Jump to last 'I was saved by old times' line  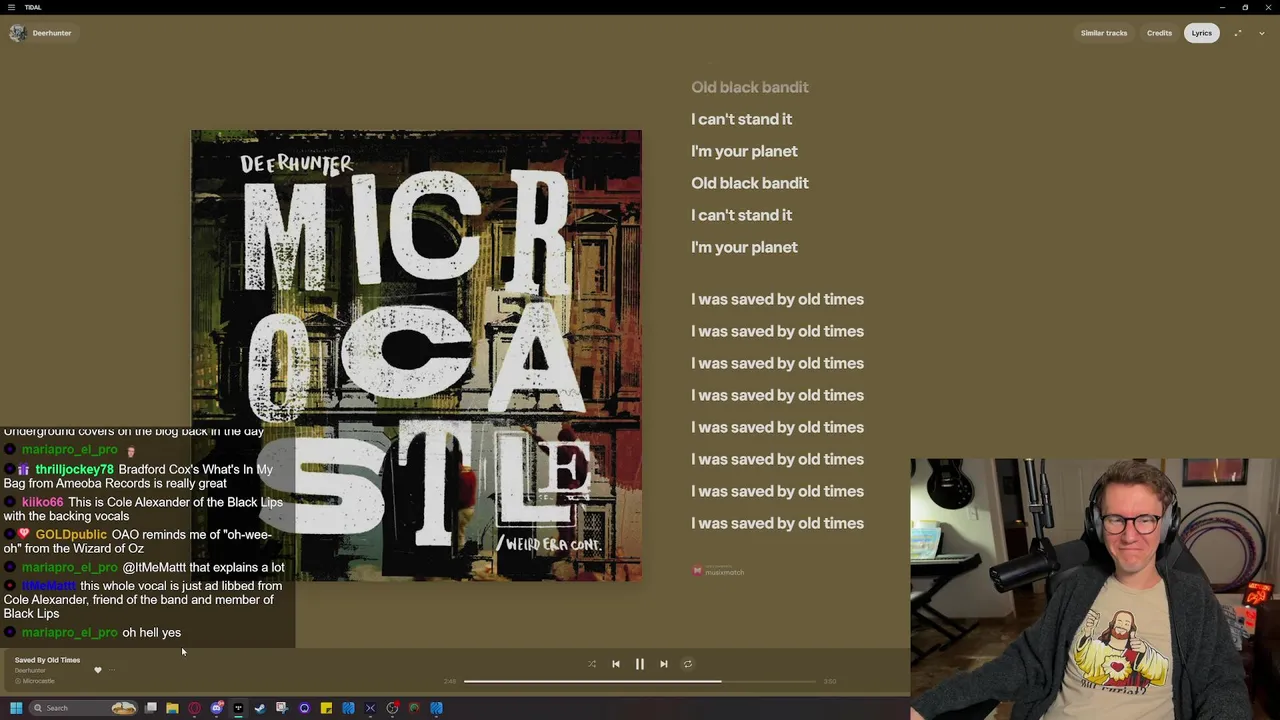pyautogui.click(x=777, y=523)
